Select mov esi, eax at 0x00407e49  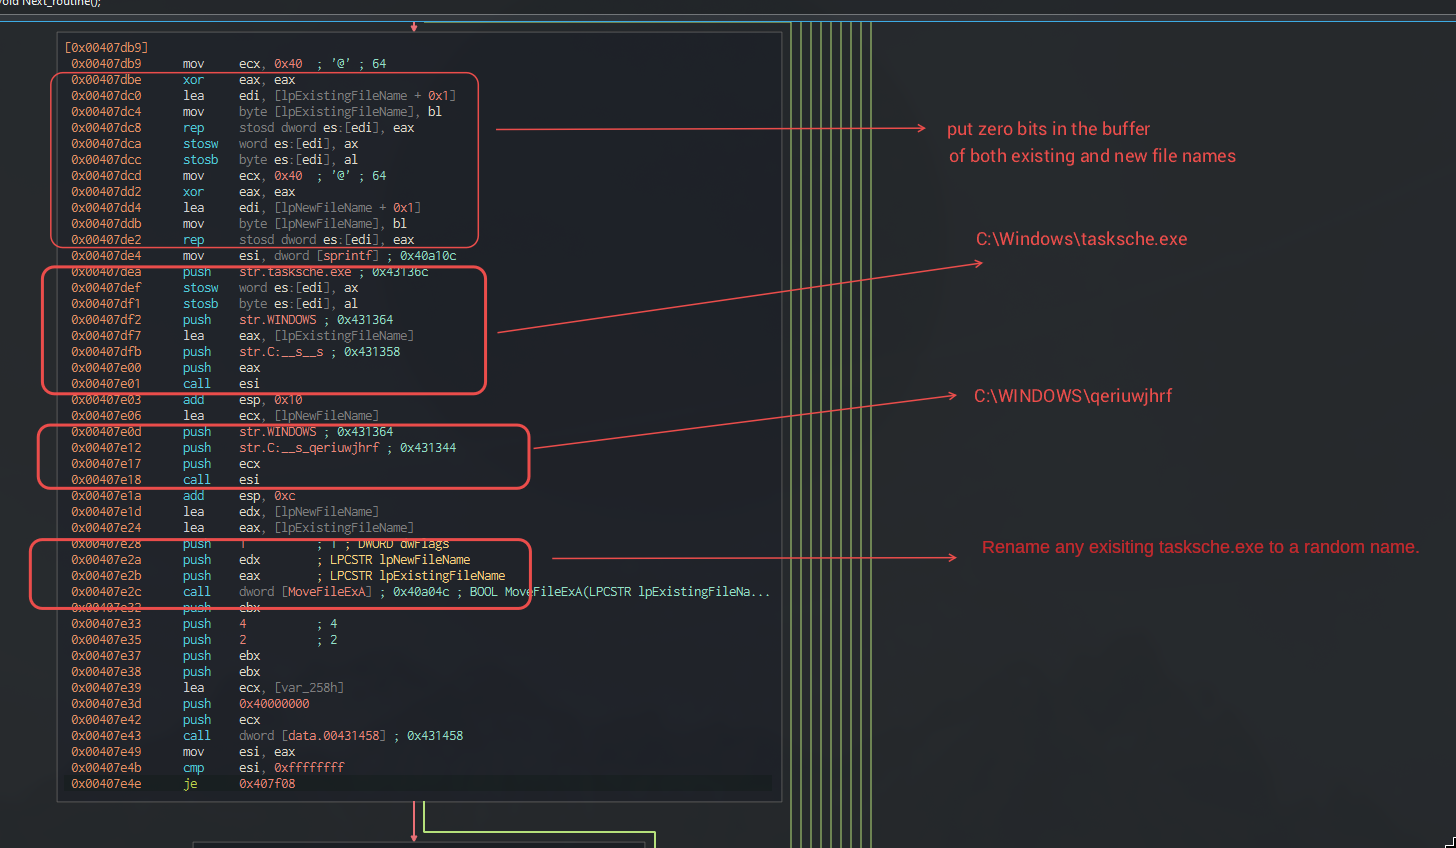[x=183, y=751]
